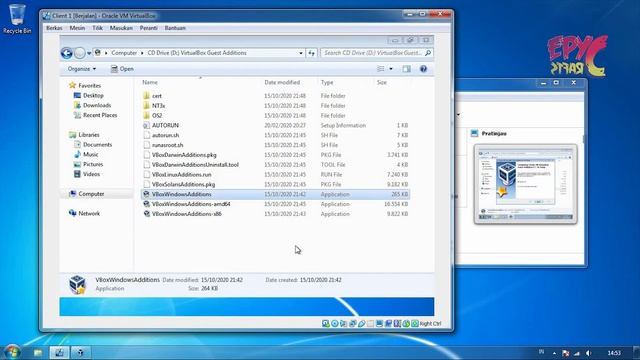Image resolution: width=640 pixels, height=360 pixels.
Task: Open the recent locations dropdown arrow
Action: tap(89, 53)
